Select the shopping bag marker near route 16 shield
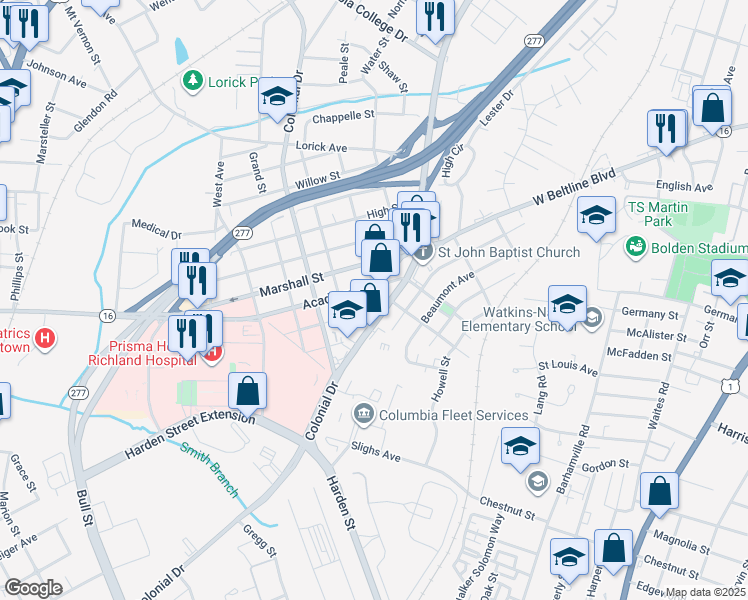The width and height of the screenshot is (748, 600). (x=712, y=109)
